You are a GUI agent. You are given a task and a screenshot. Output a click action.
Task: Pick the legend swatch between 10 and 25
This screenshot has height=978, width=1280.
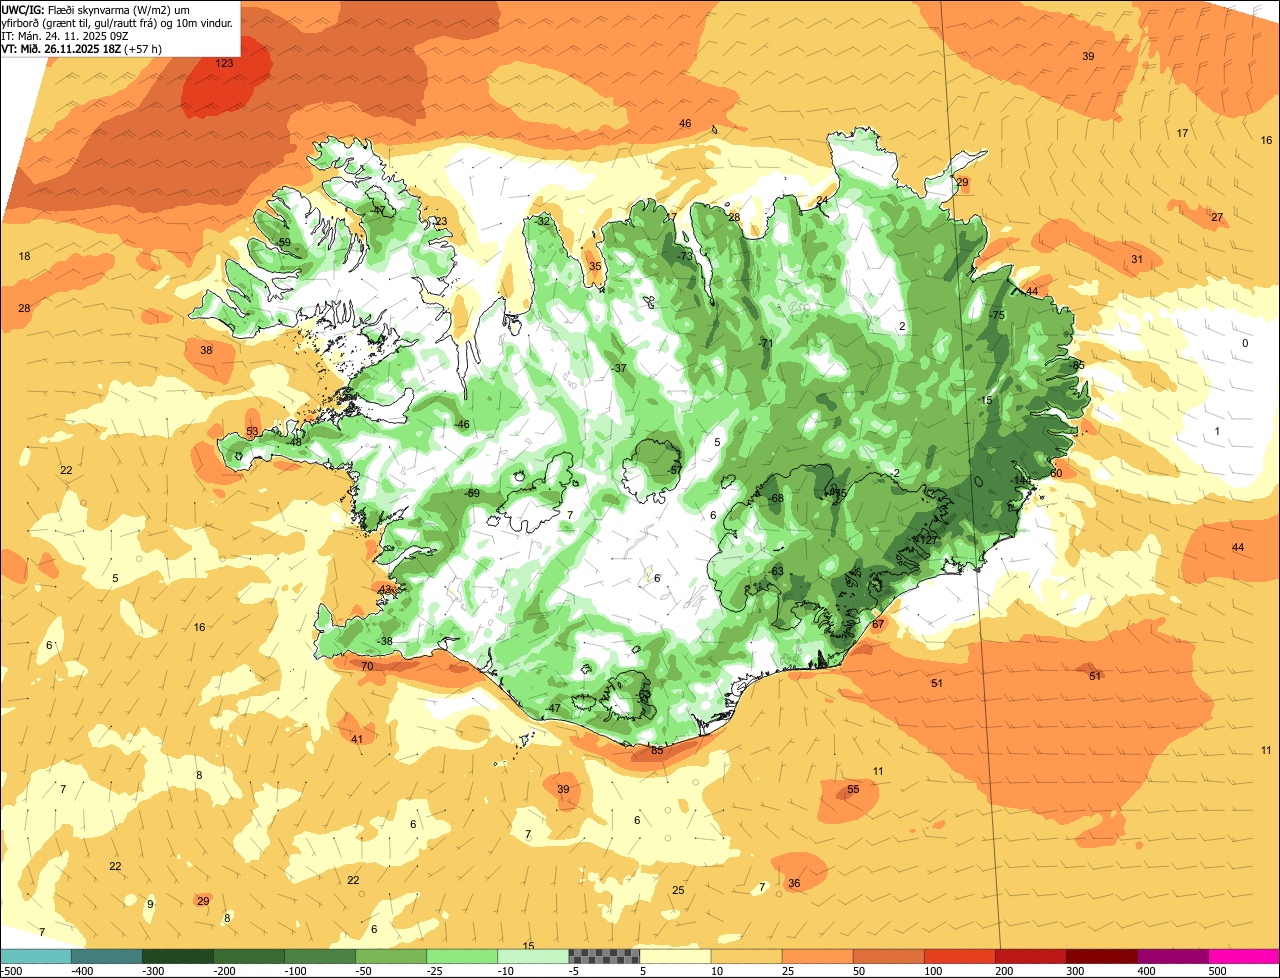pyautogui.click(x=746, y=956)
